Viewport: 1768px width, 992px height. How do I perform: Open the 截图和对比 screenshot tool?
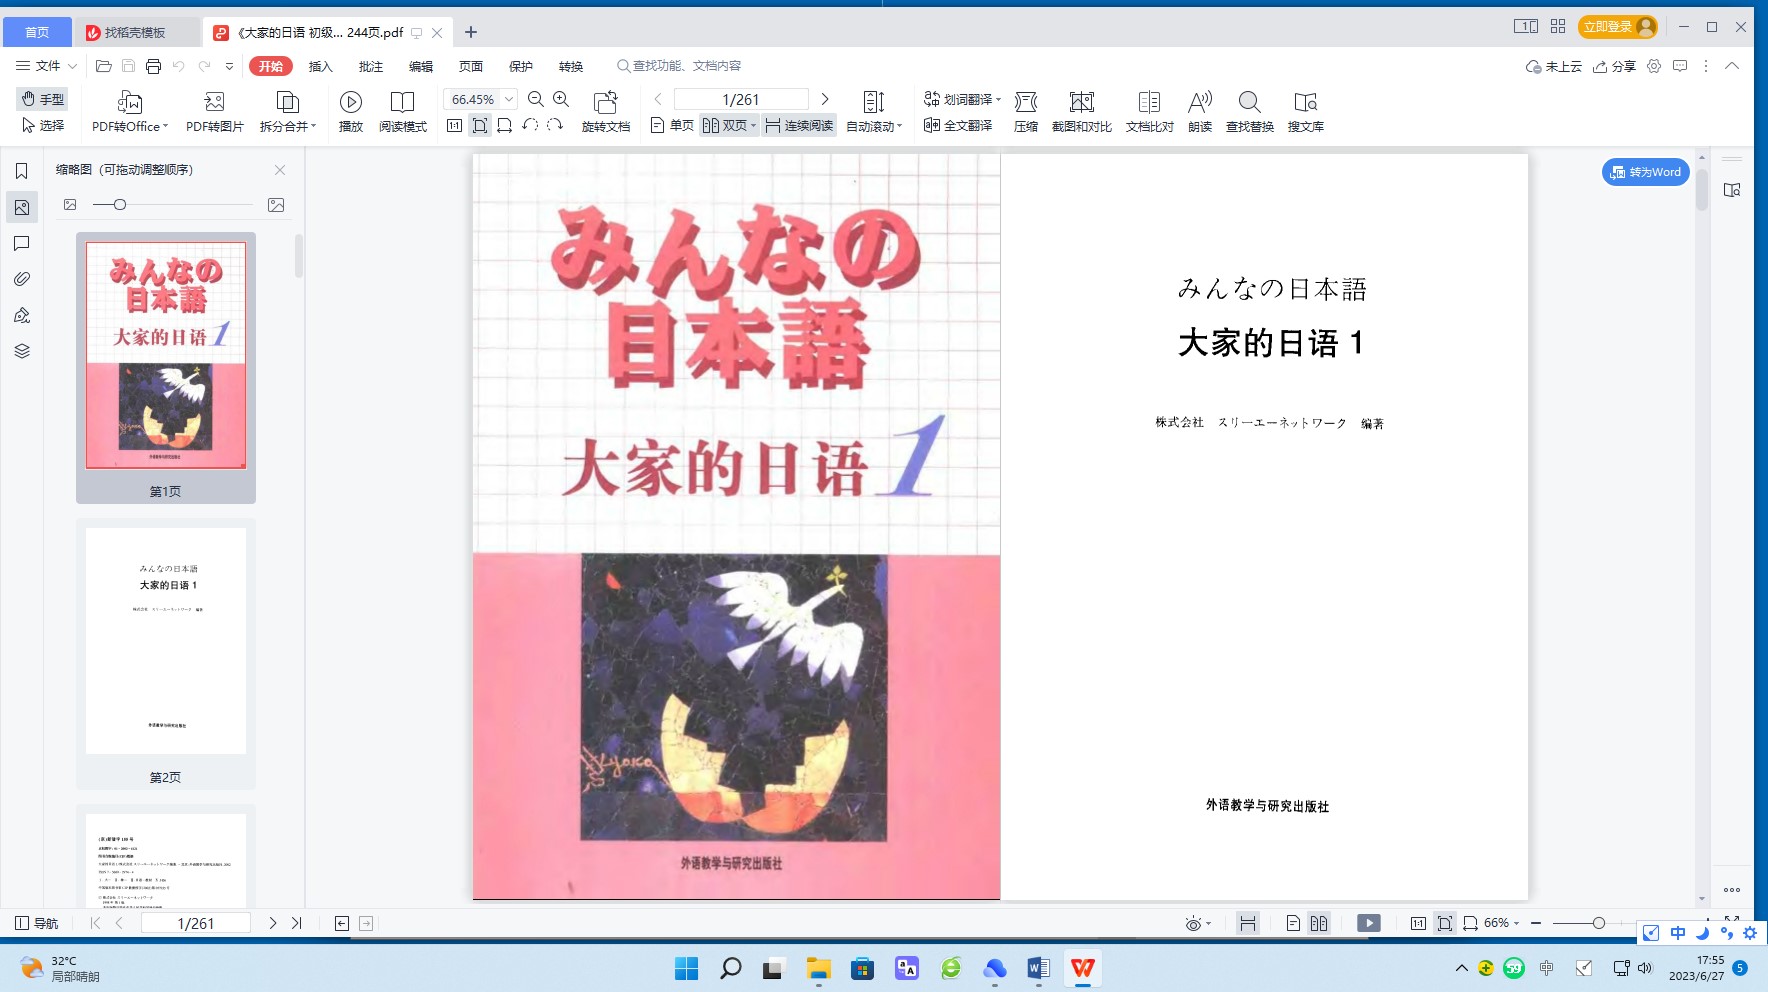pos(1081,103)
